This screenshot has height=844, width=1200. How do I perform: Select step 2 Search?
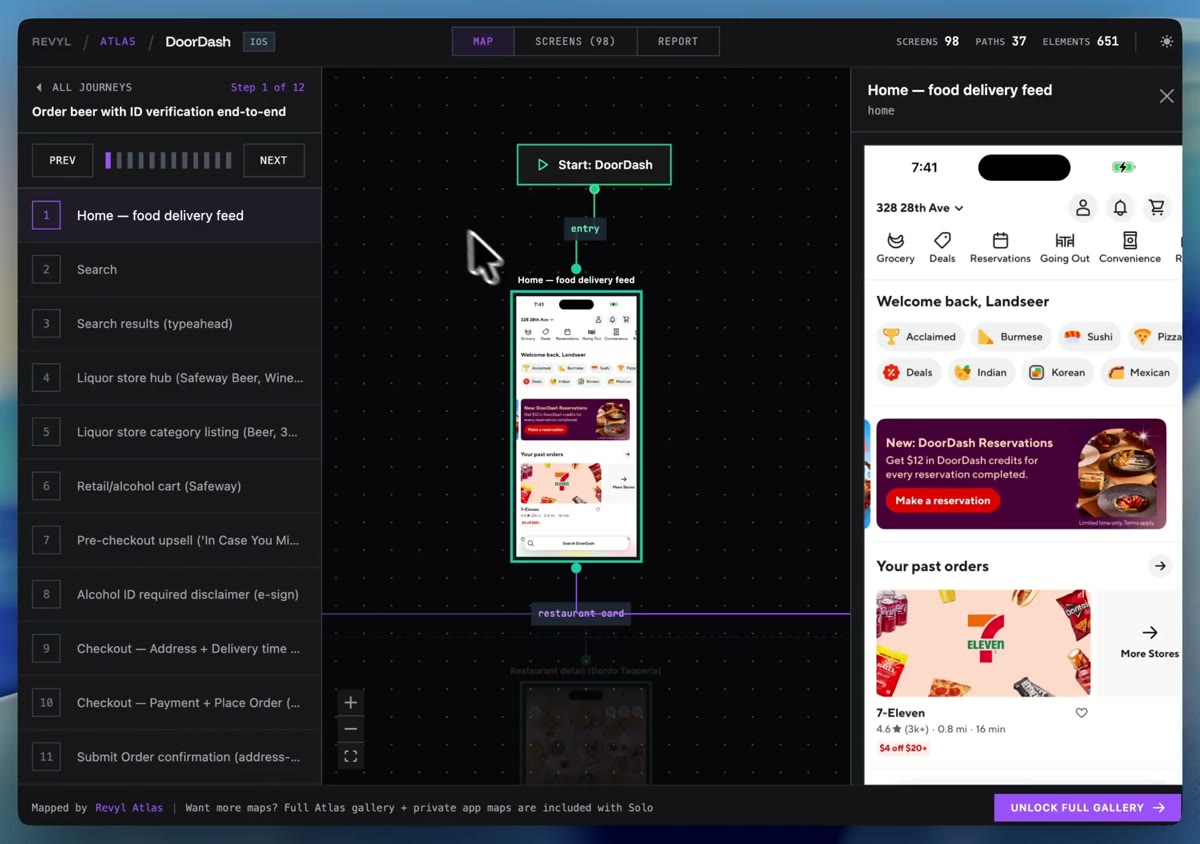tap(170, 269)
